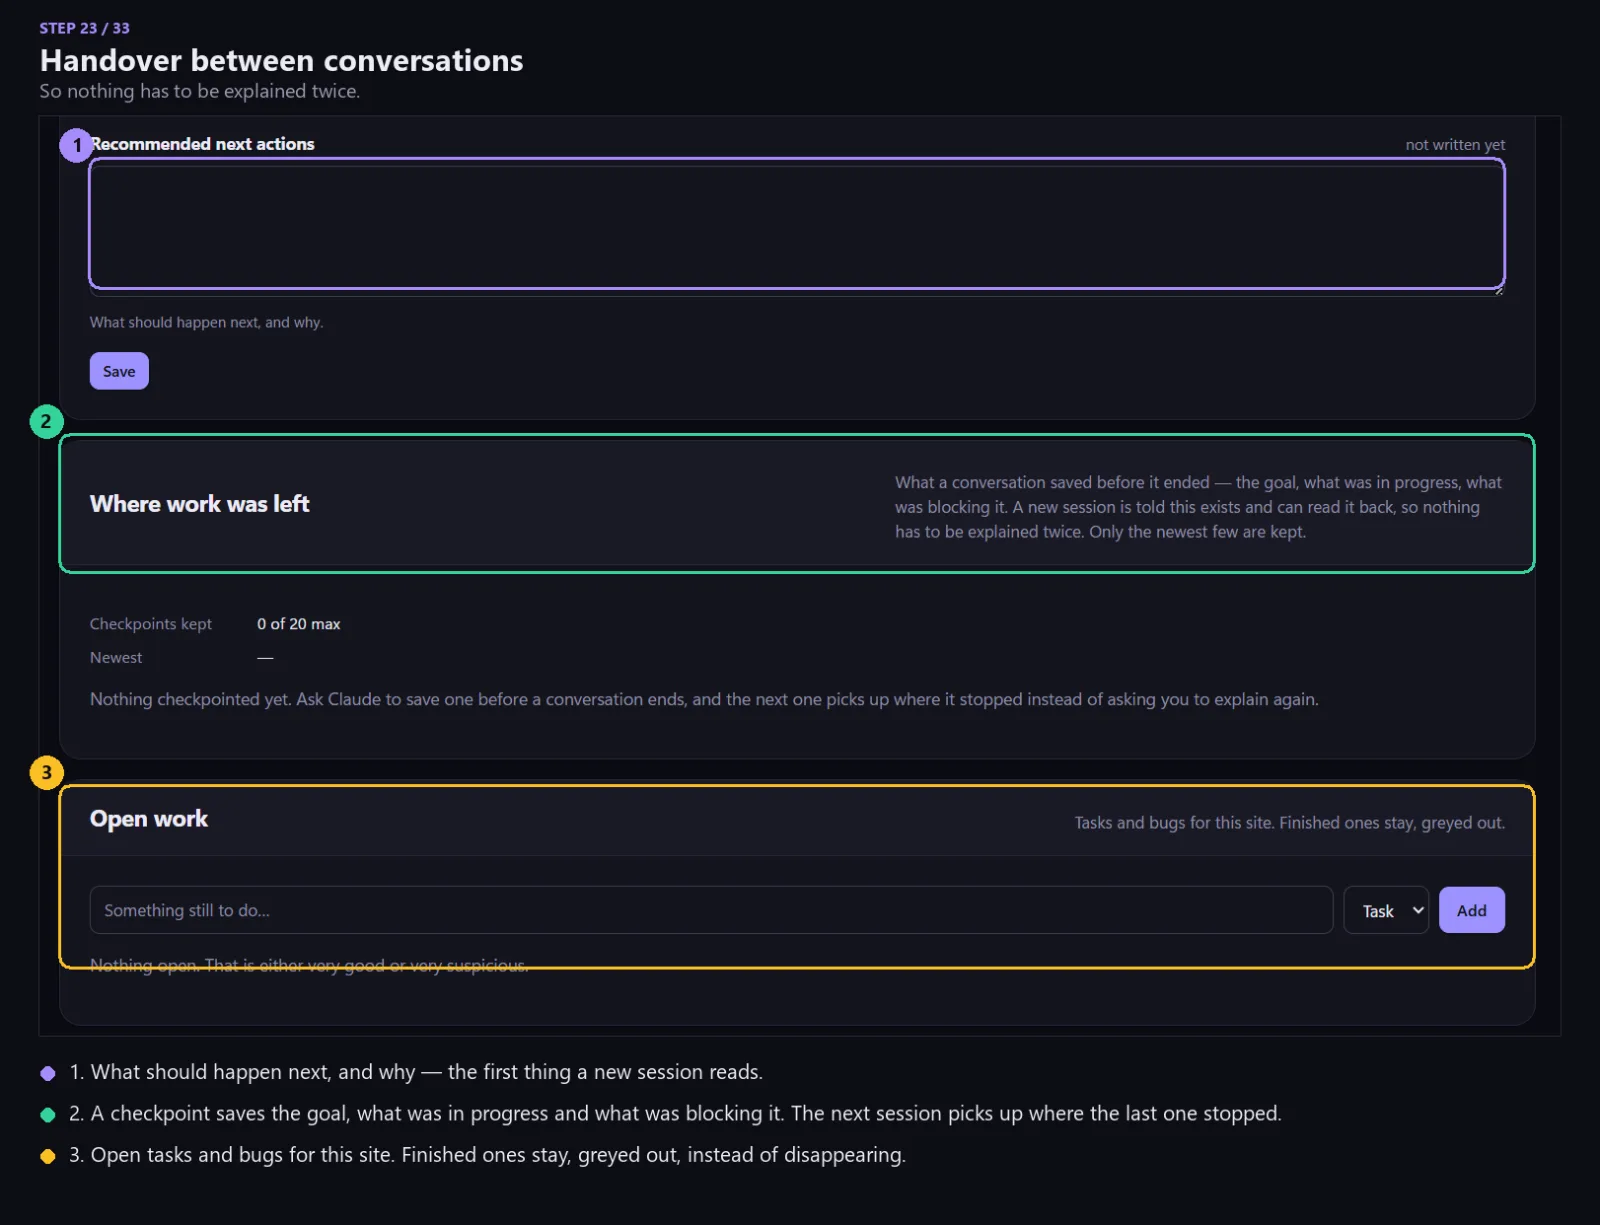Click the 'not written yet' status label
Viewport: 1600px width, 1225px height.
click(1455, 145)
